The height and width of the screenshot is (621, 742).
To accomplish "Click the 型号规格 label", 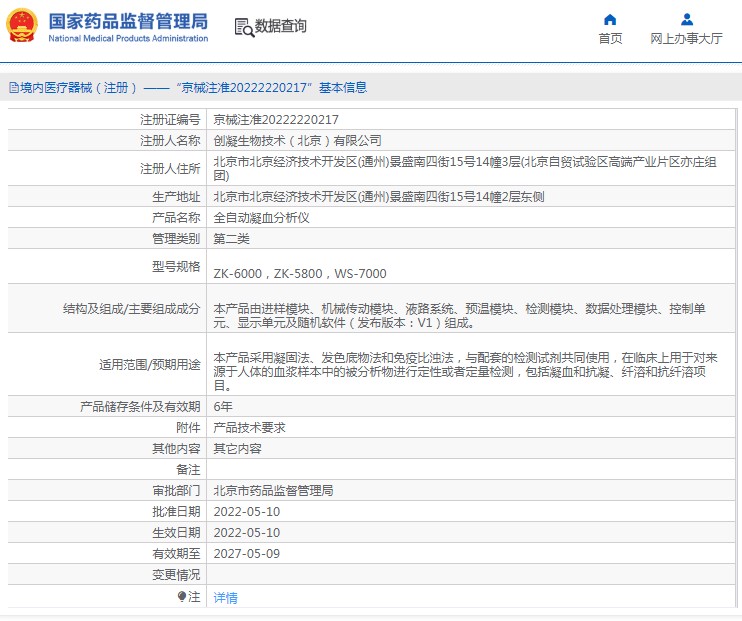I will [x=176, y=266].
